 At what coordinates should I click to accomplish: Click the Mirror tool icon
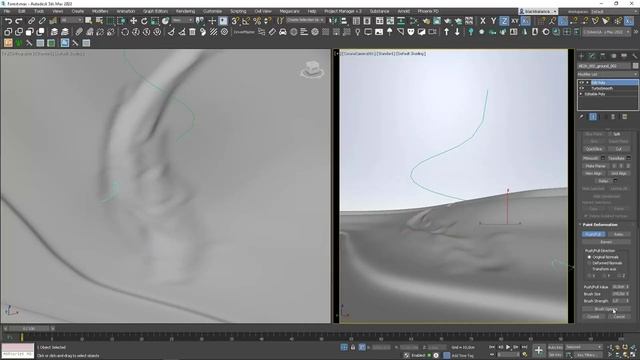(x=333, y=21)
